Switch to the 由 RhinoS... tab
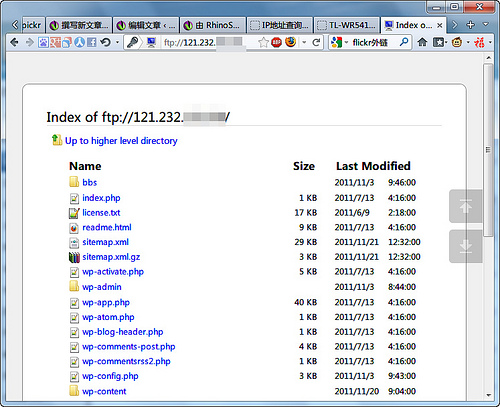This screenshot has width=500, height=407. point(213,25)
